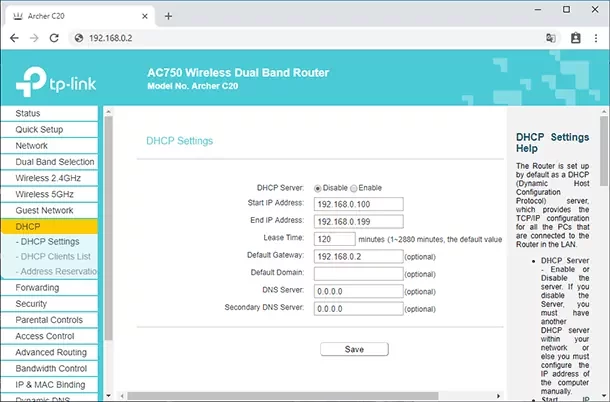Open the Security menu

click(49, 304)
